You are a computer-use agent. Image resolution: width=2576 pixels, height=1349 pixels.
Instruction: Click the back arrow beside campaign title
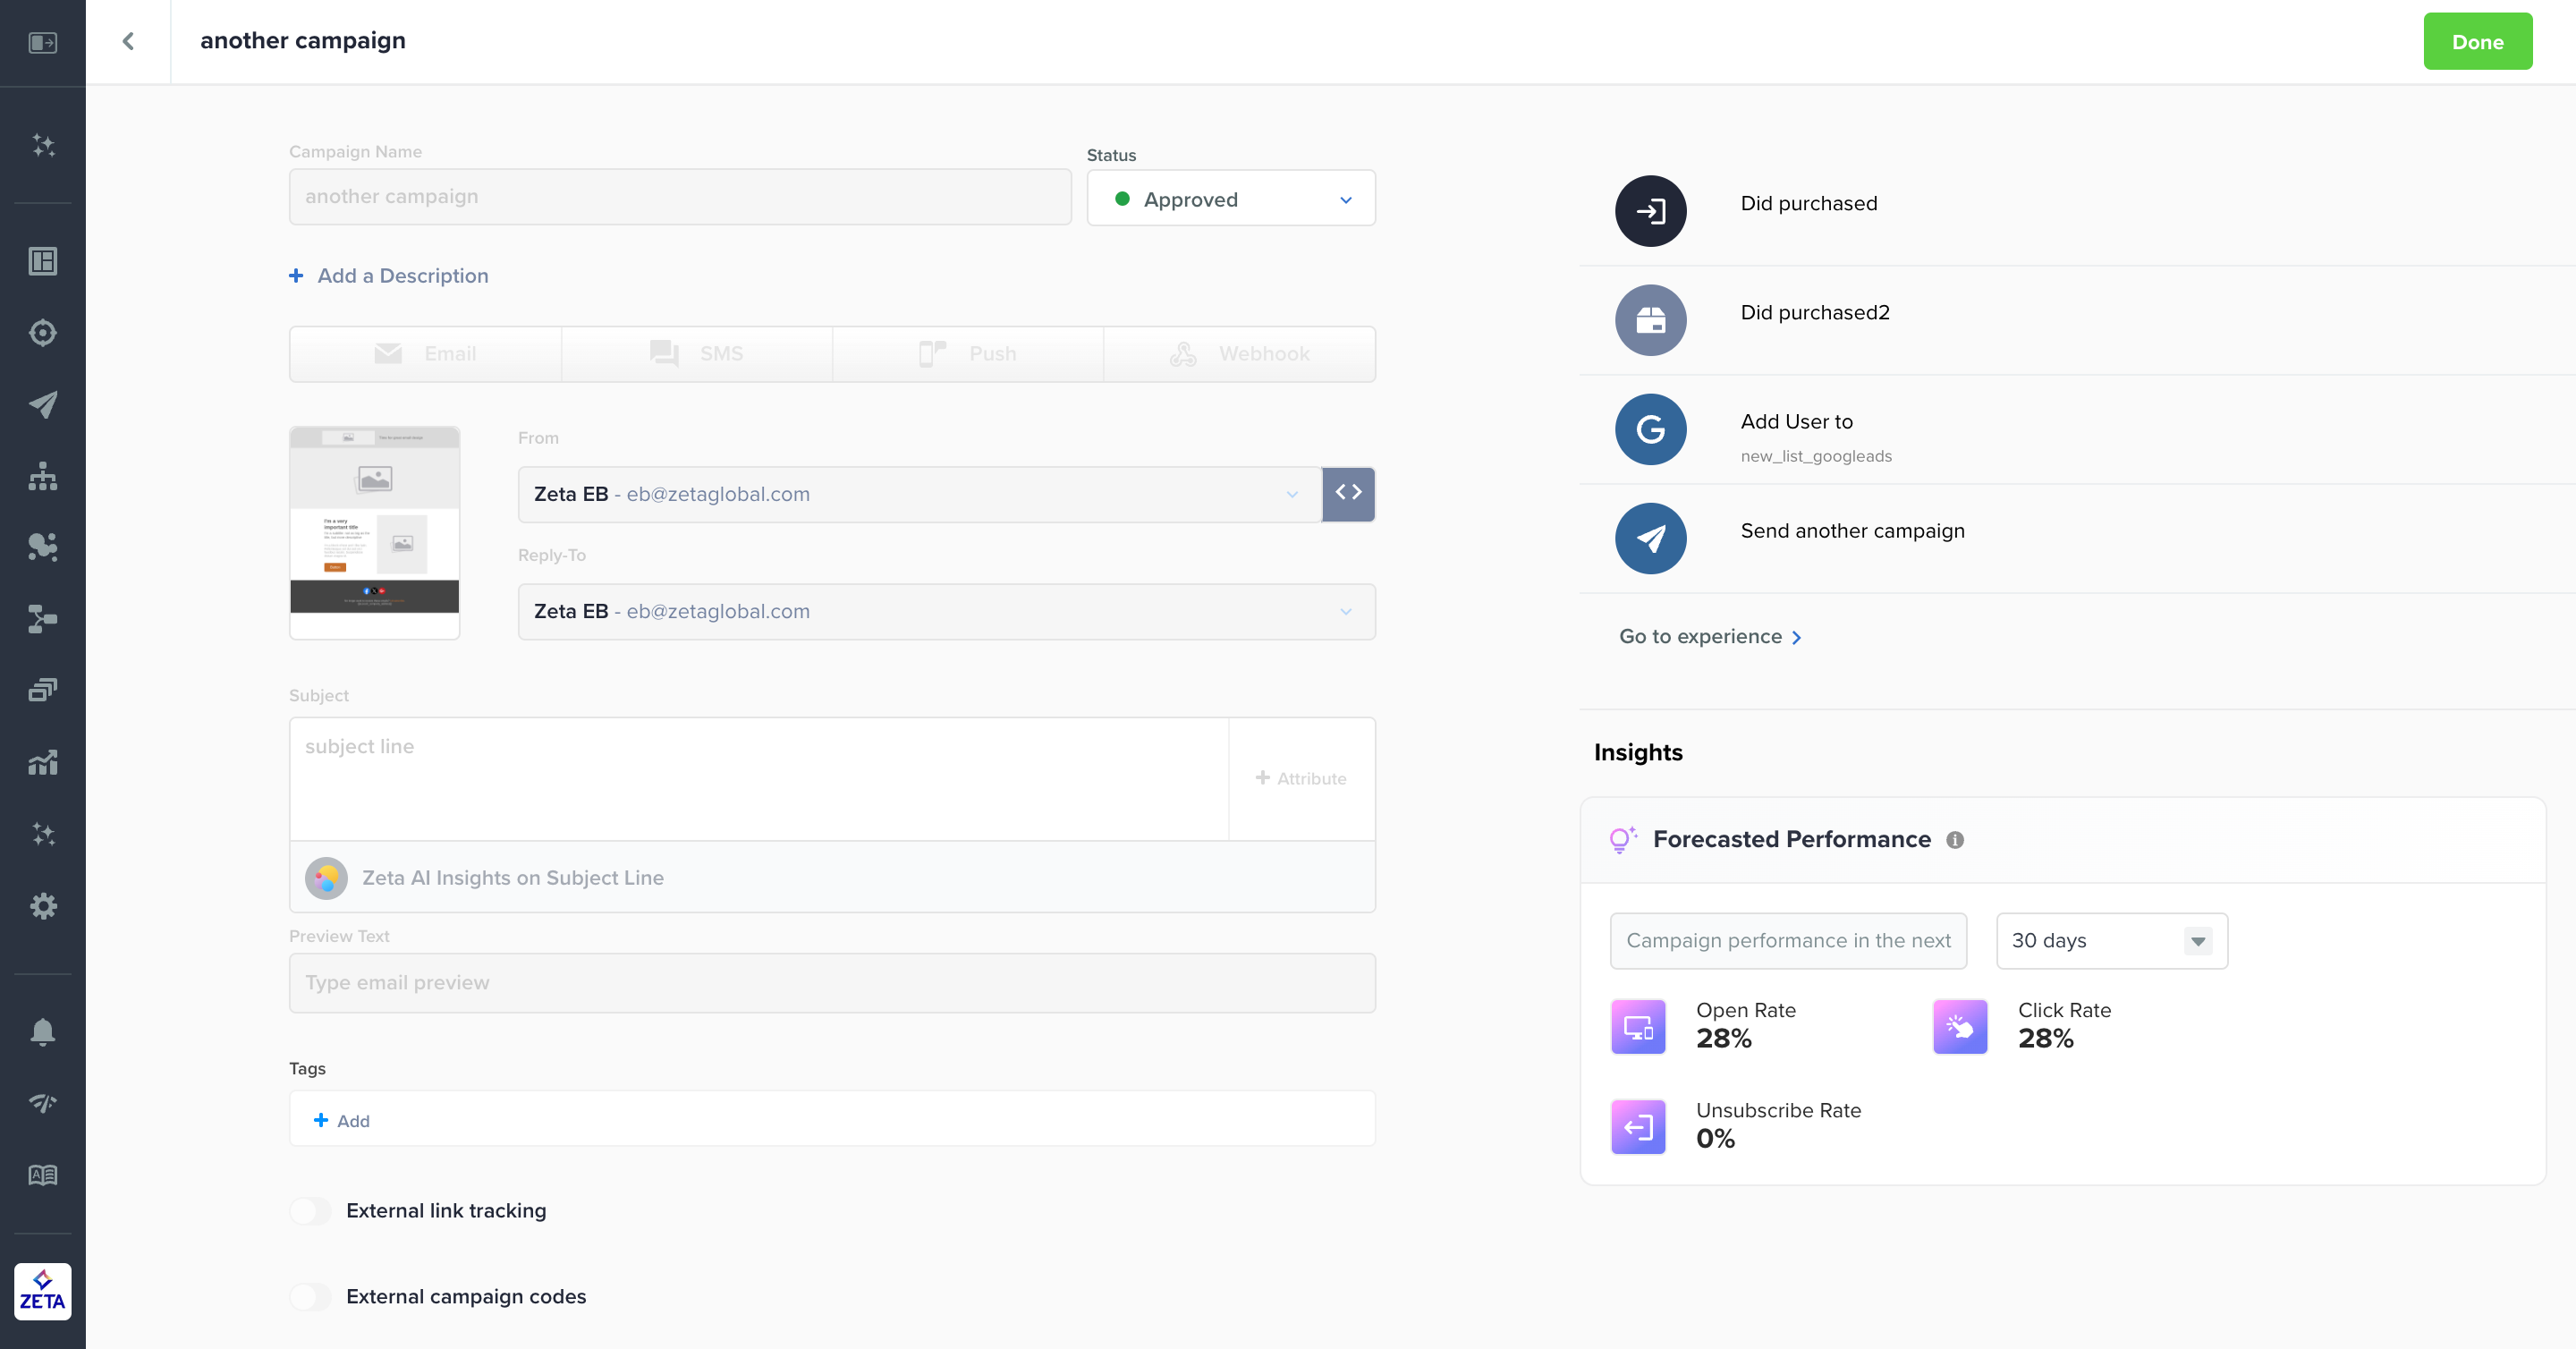pos(128,41)
